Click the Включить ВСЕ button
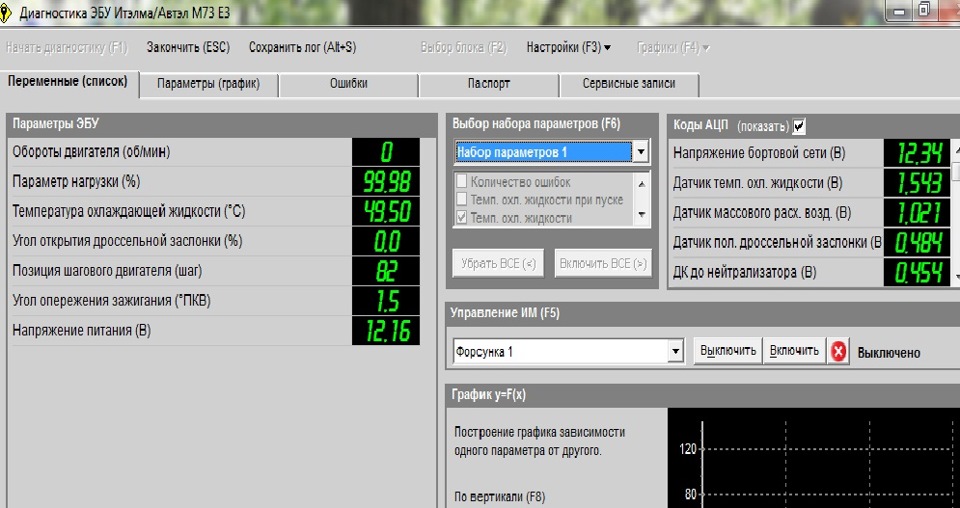 tap(603, 264)
